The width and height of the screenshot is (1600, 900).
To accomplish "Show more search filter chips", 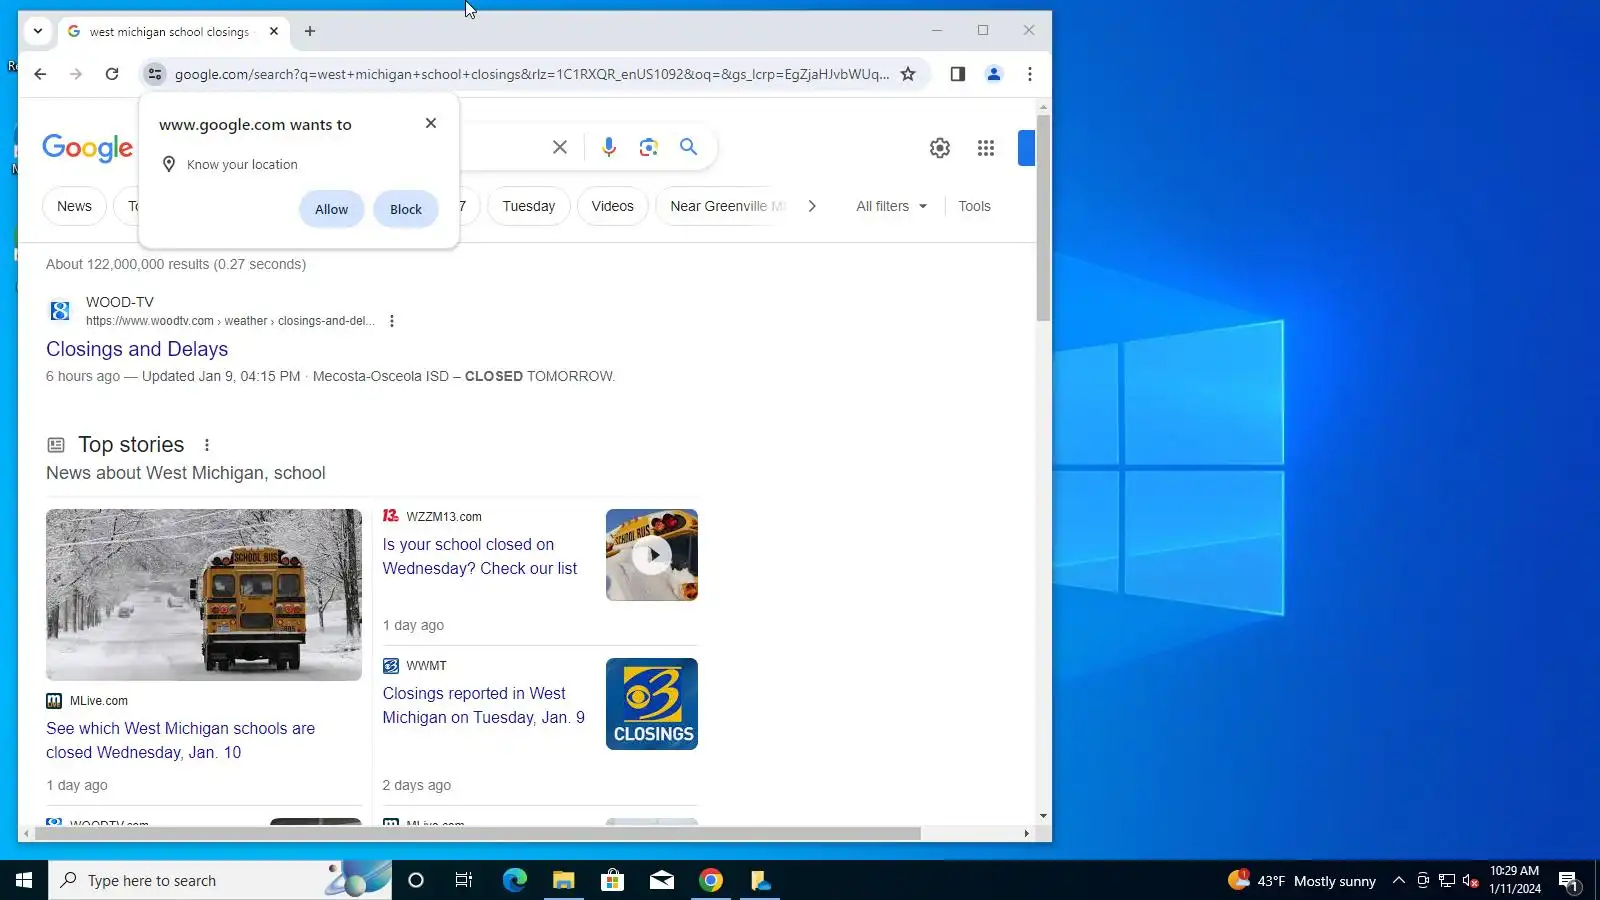I will point(812,206).
